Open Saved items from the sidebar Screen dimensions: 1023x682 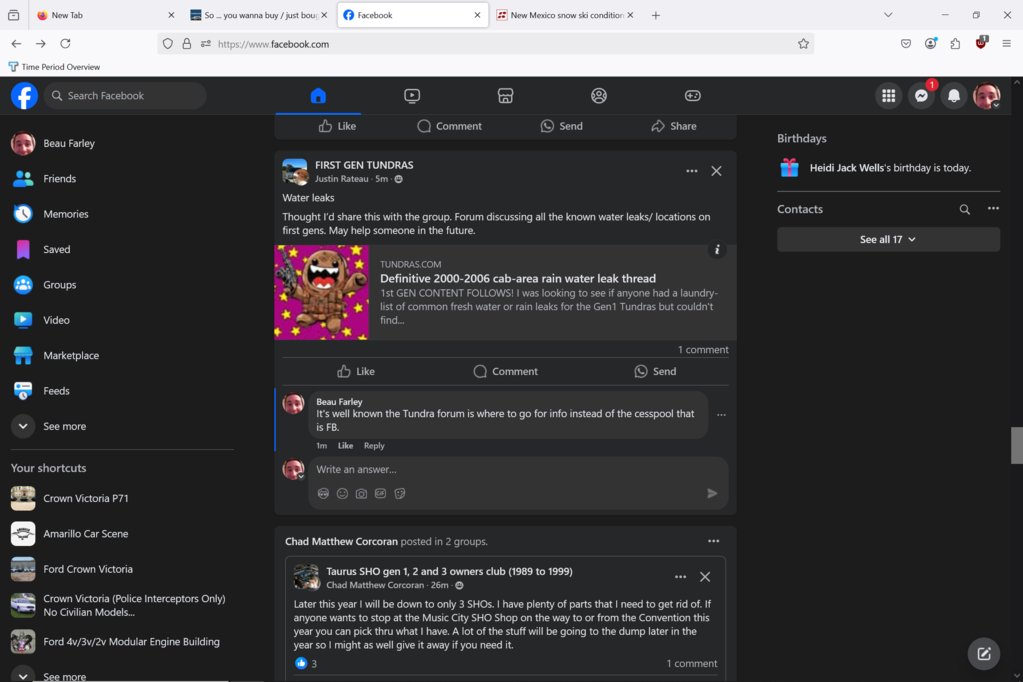122,249
